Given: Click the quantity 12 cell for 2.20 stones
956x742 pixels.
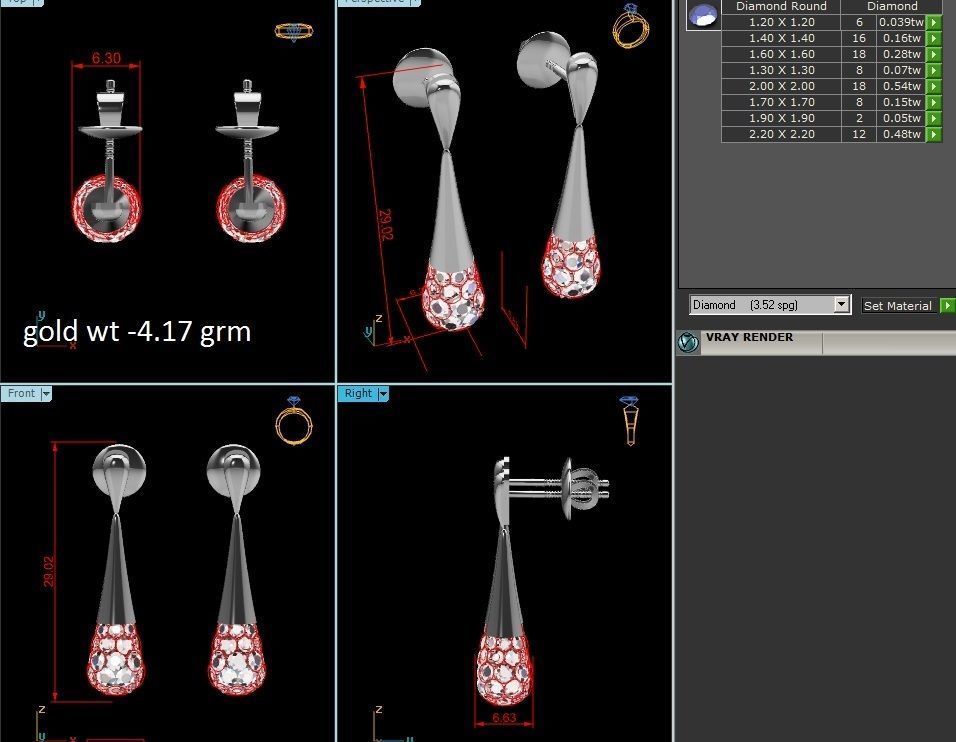Looking at the screenshot, I should click(x=859, y=134).
